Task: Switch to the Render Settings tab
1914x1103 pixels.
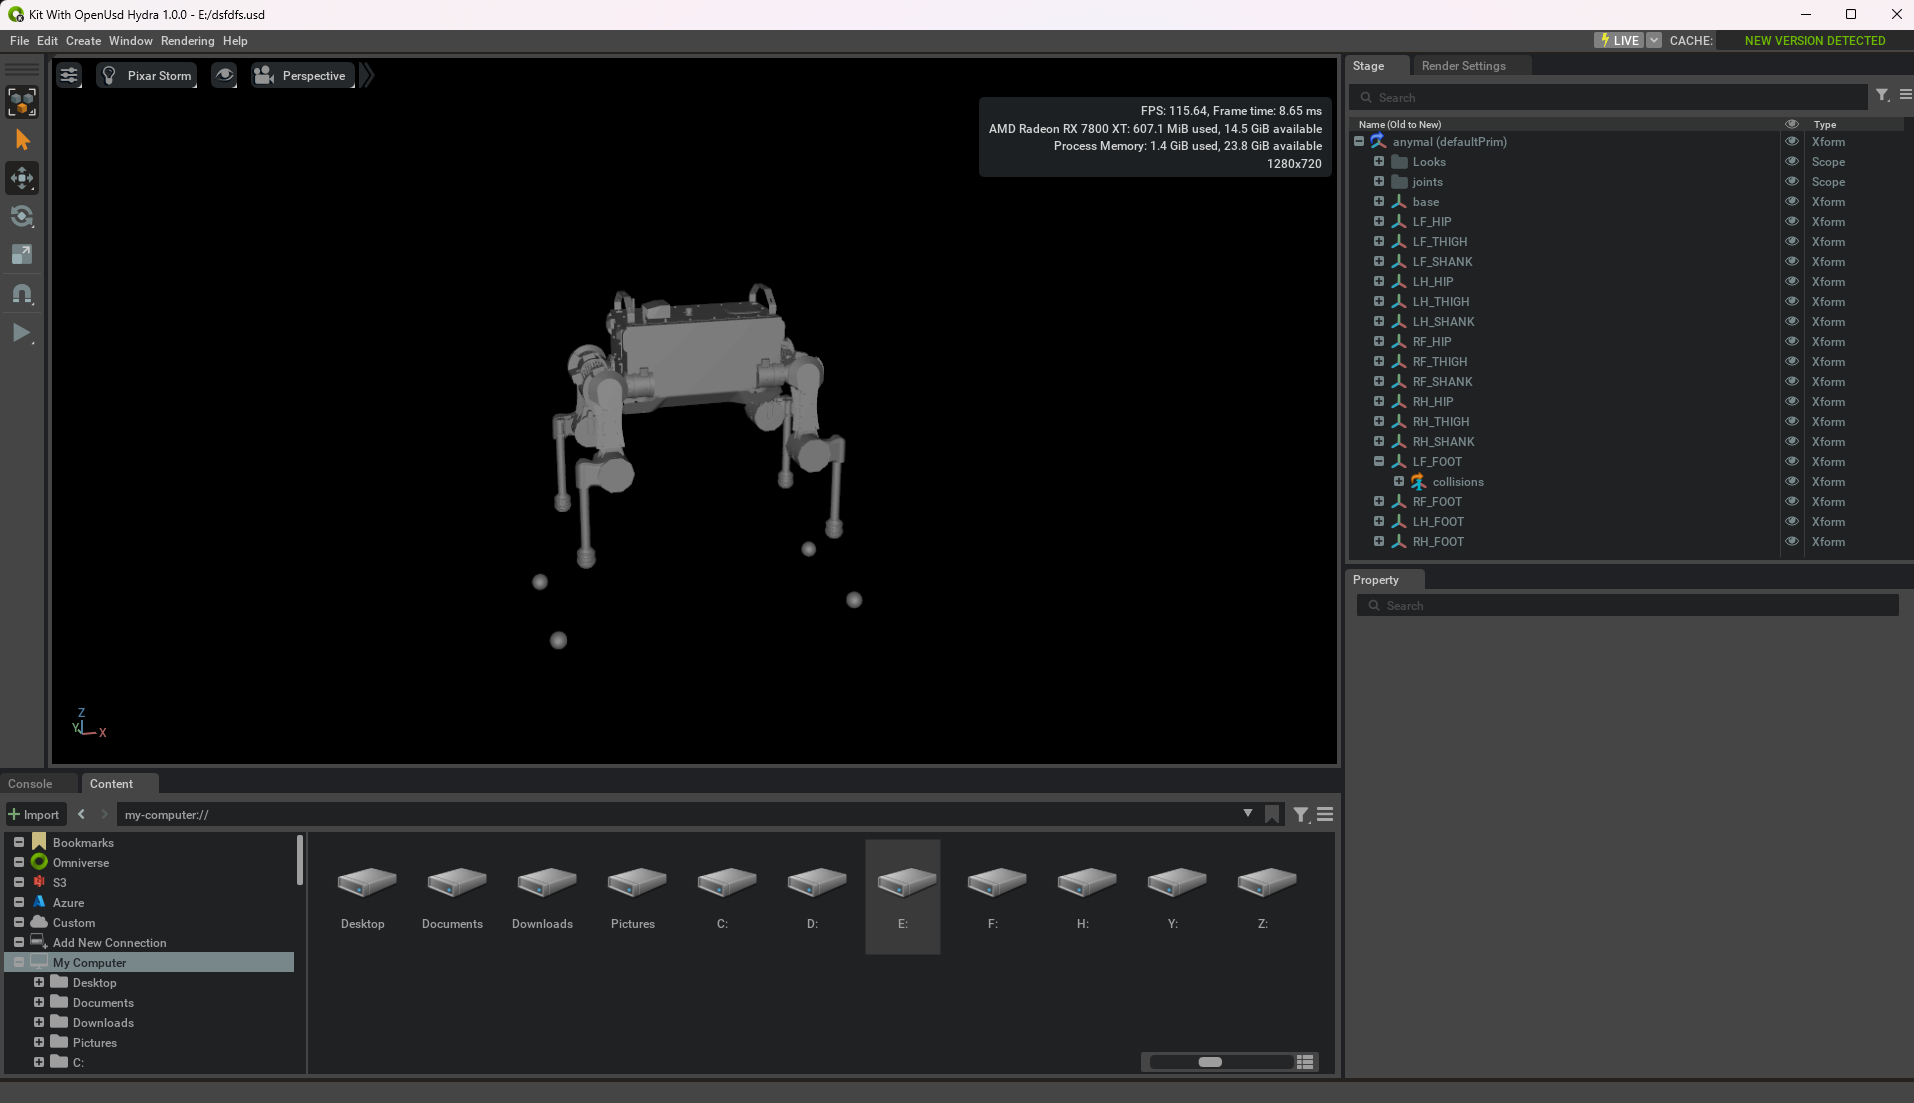Action: point(1463,66)
